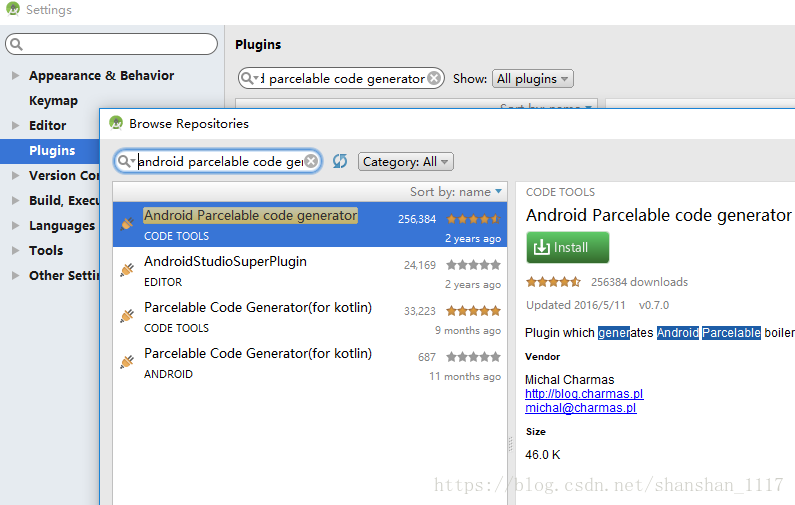Click the 46.0 K size value
Viewport: 795px width, 505px height.
(x=543, y=455)
